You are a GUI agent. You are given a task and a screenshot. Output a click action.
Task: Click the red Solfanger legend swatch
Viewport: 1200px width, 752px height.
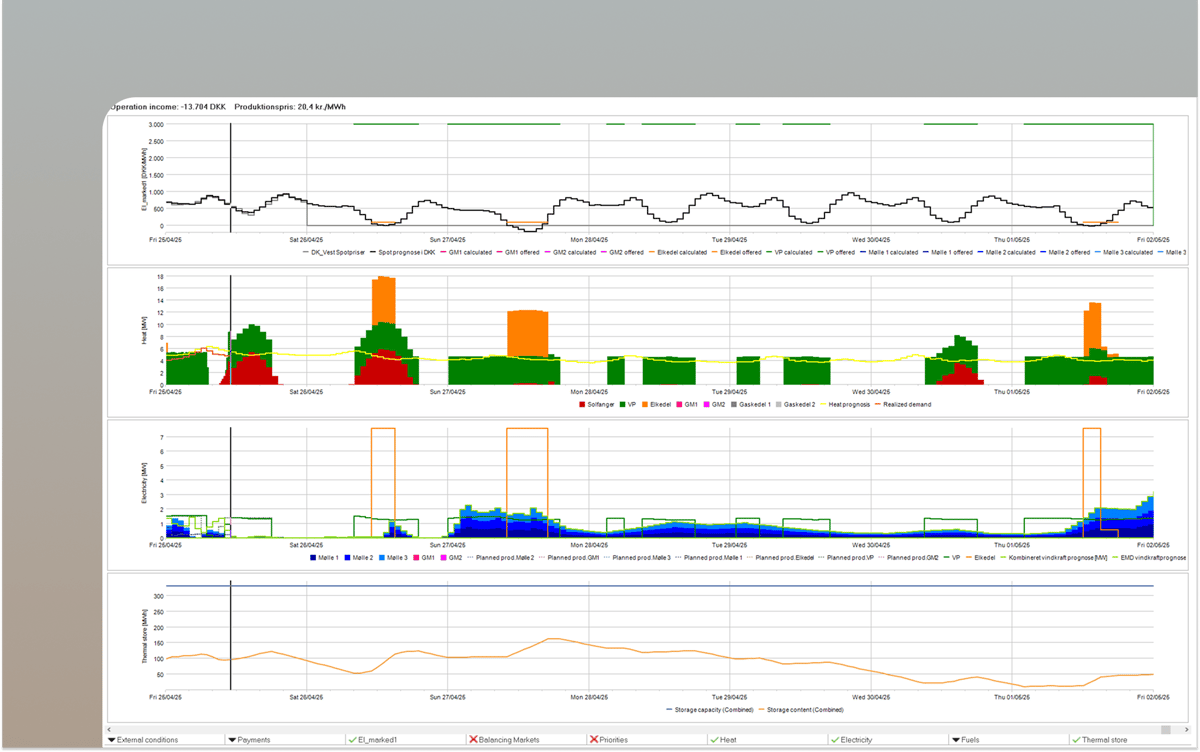pos(582,404)
